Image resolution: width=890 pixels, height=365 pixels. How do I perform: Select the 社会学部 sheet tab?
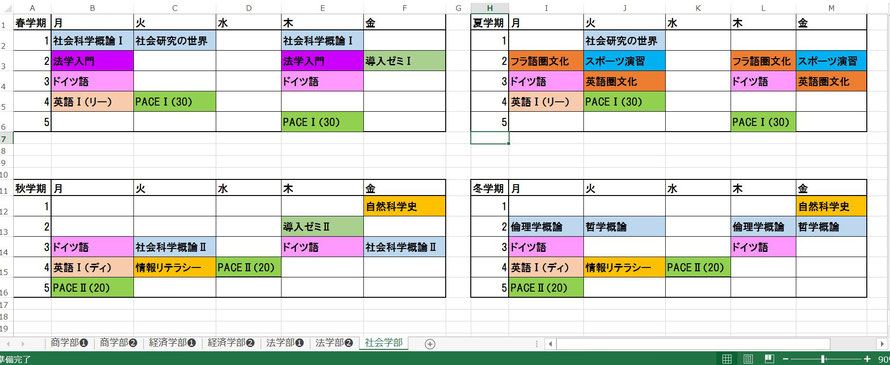[x=384, y=343]
